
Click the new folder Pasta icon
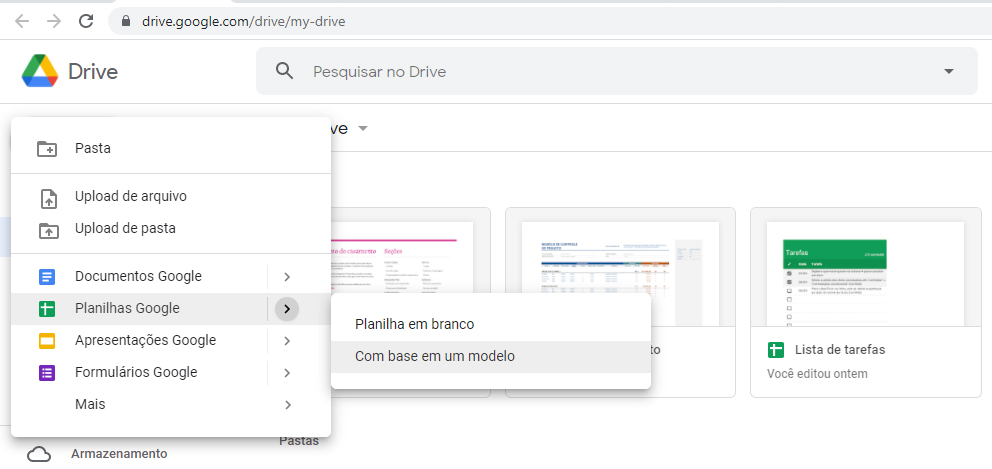[x=47, y=148]
